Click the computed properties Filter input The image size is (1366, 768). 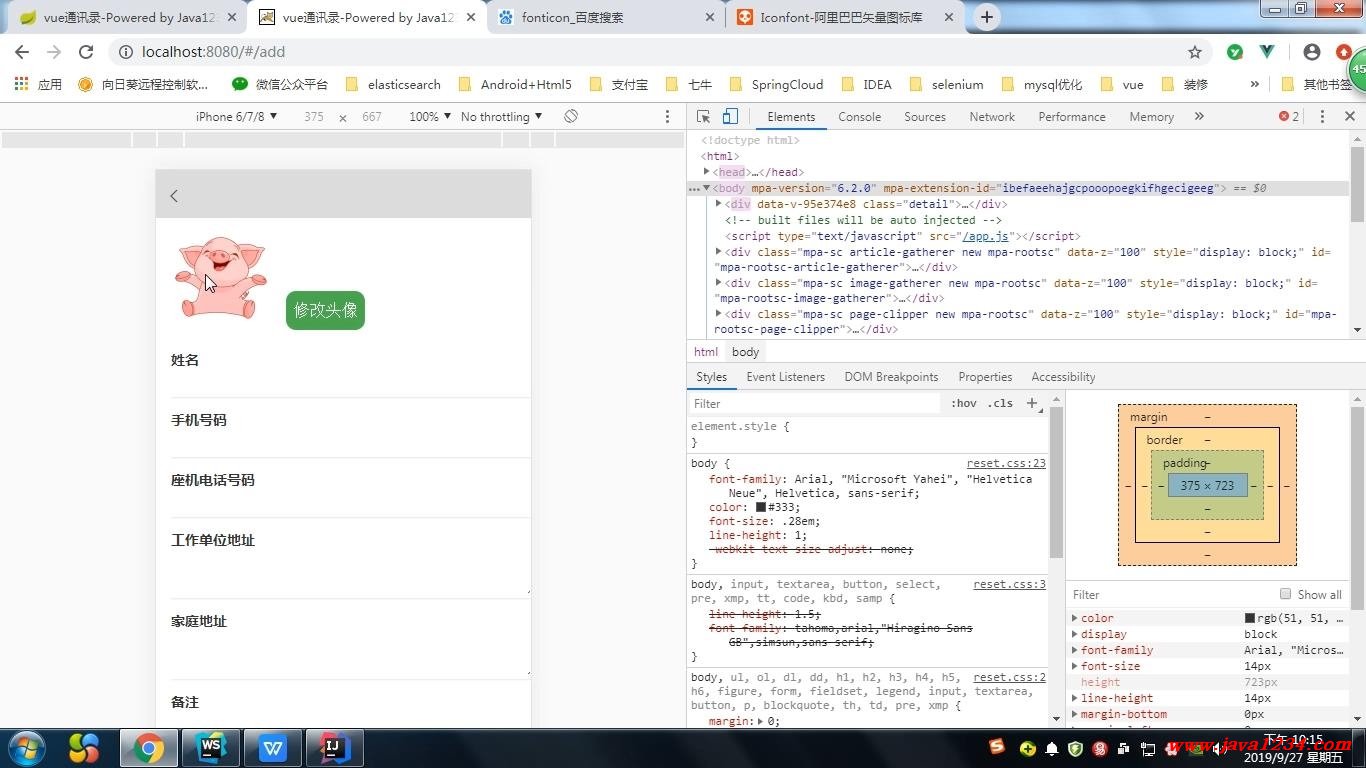coord(1170,594)
